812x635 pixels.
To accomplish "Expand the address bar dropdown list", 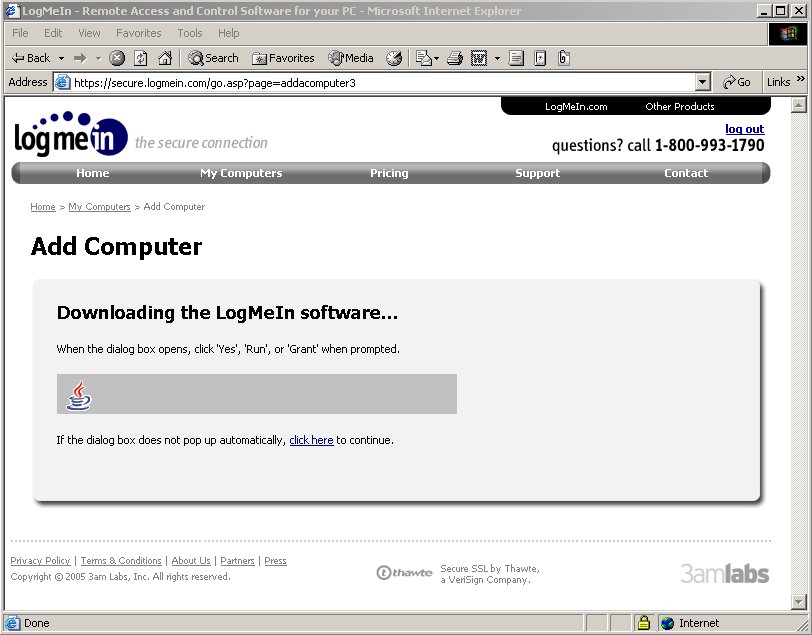I will pyautogui.click(x=702, y=82).
